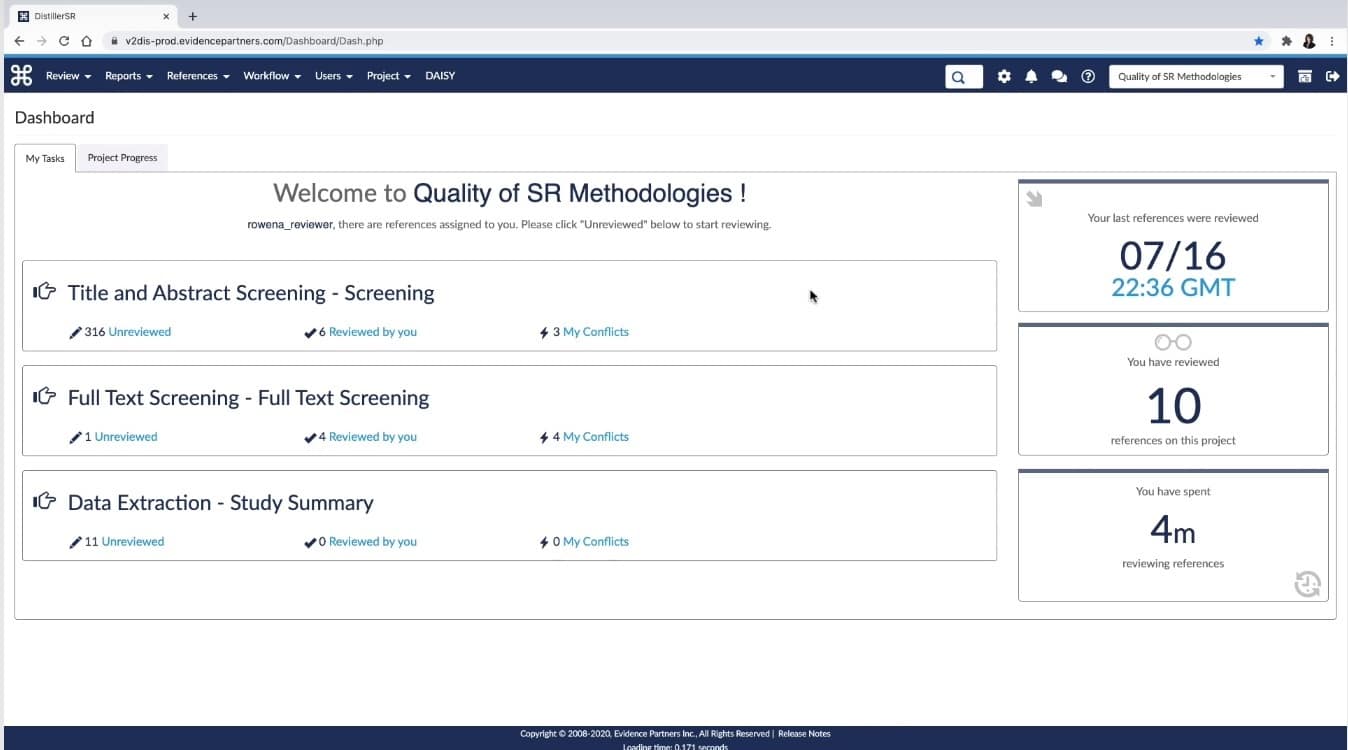
Task: Click the 07/16 date text
Action: tap(1173, 256)
